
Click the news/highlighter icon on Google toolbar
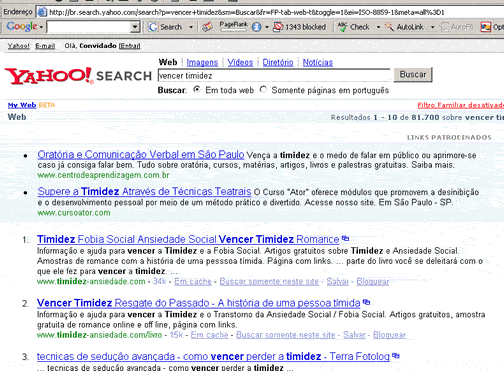tap(207, 27)
